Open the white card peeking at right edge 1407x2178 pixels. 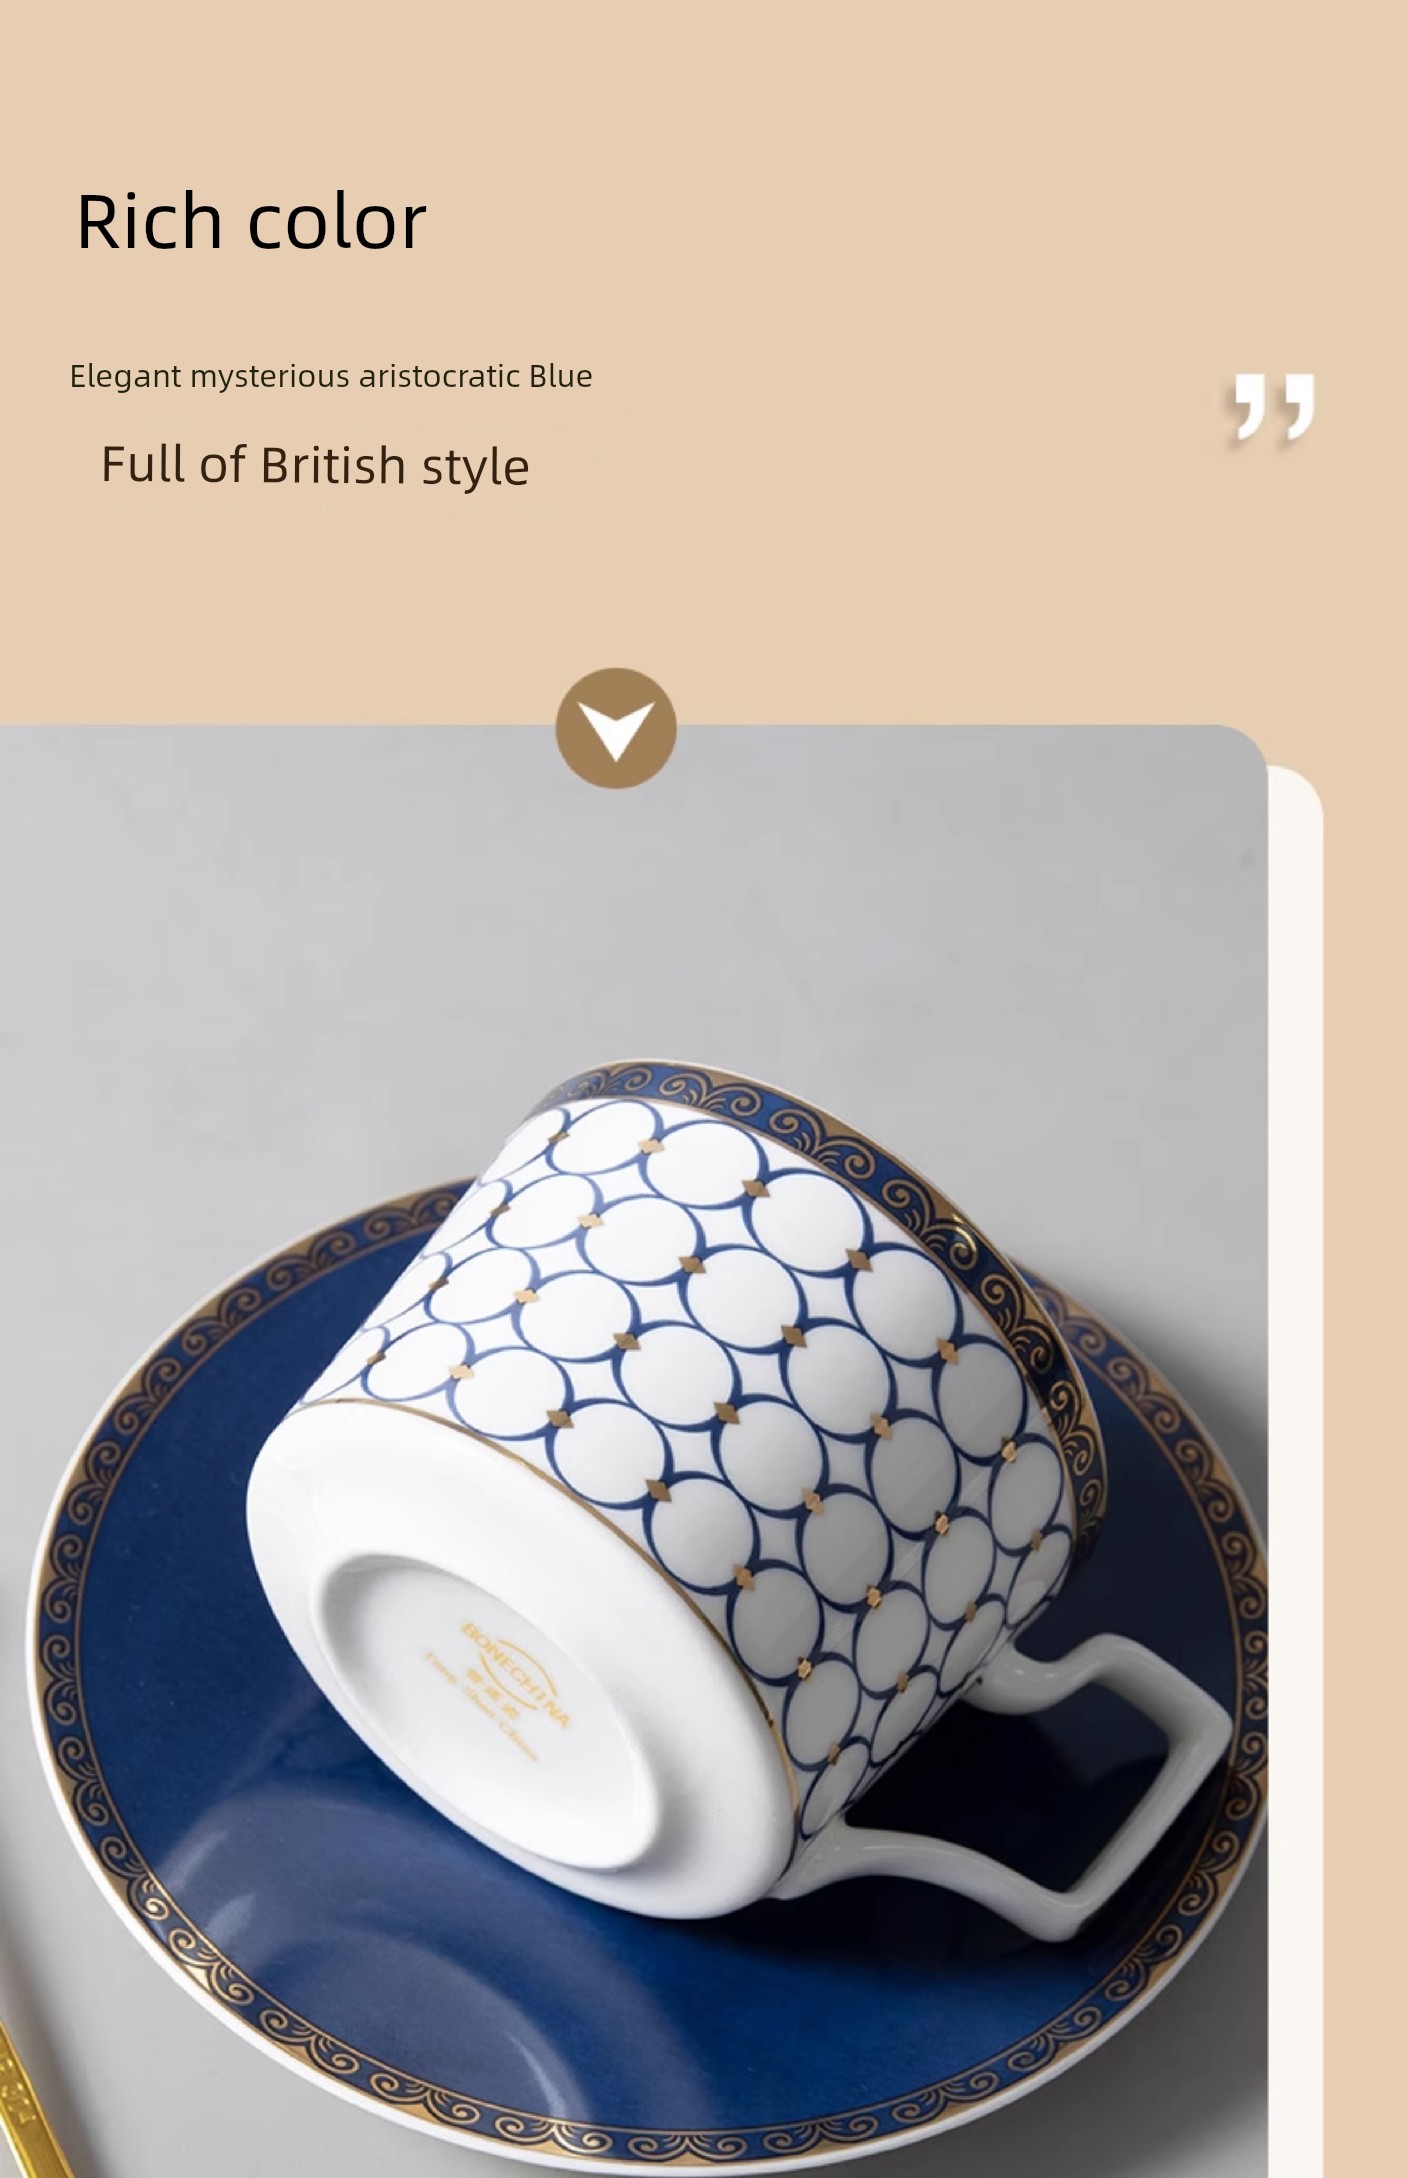[1296, 1470]
